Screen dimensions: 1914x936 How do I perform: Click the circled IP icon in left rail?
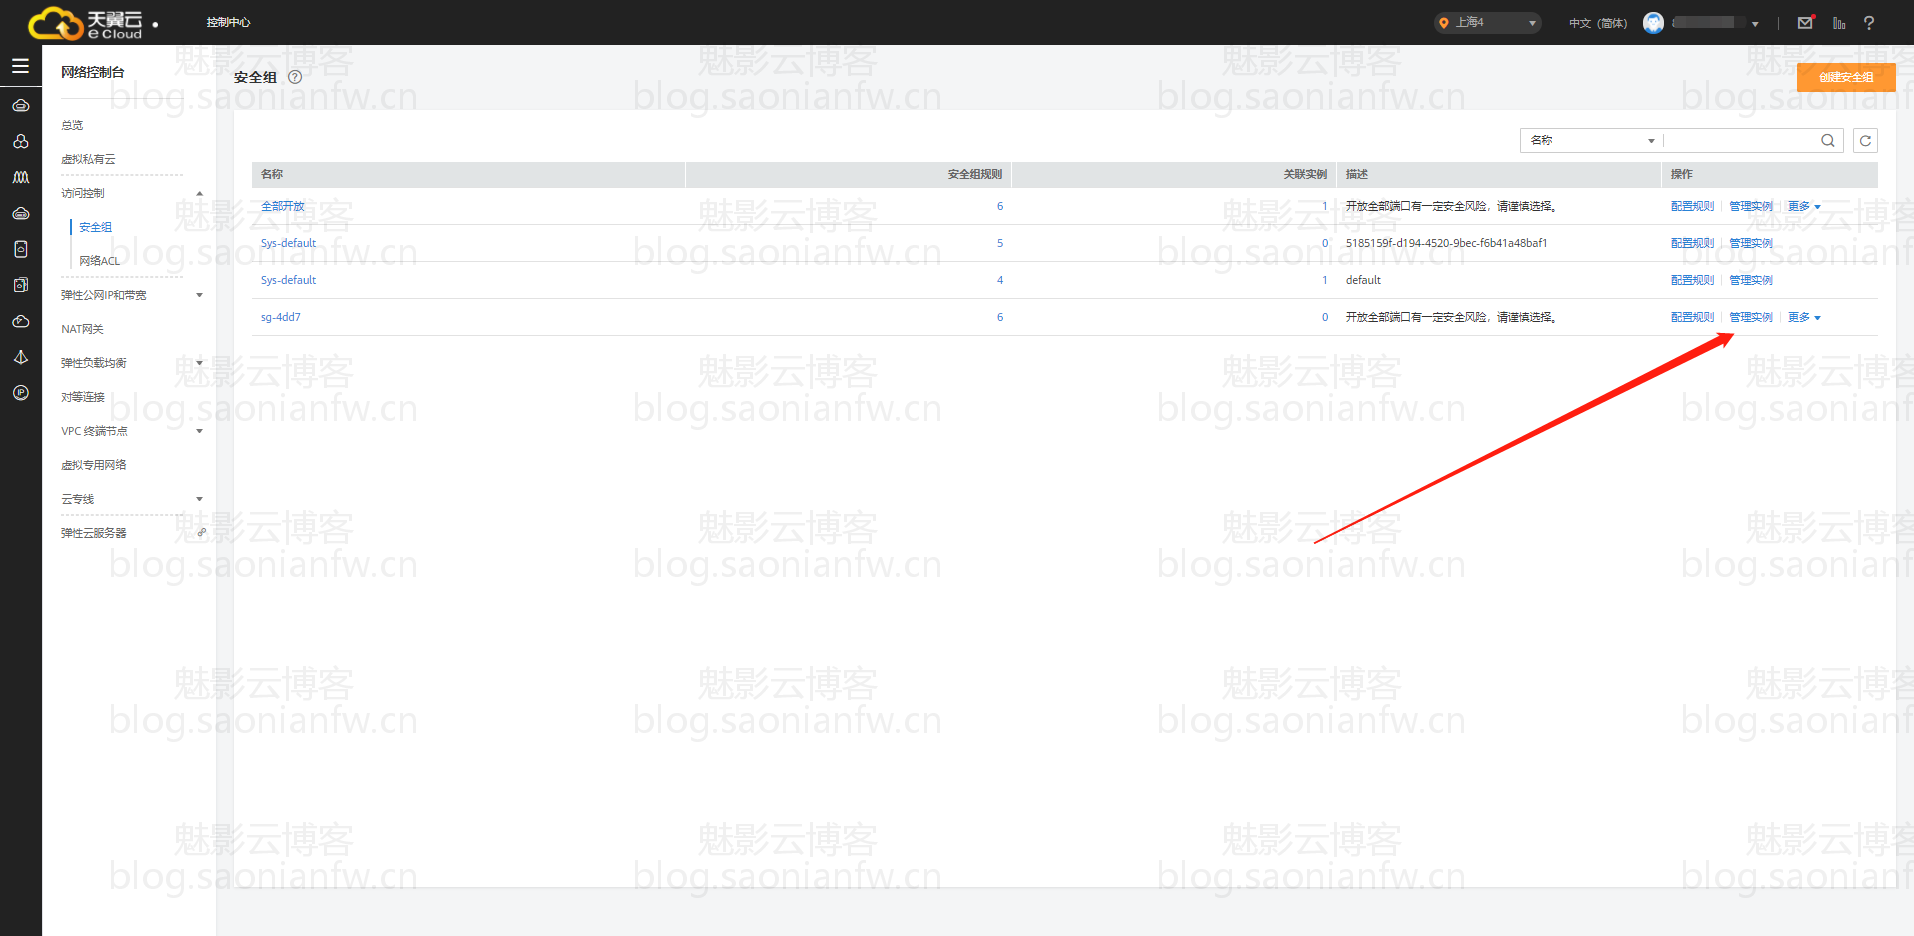[20, 393]
